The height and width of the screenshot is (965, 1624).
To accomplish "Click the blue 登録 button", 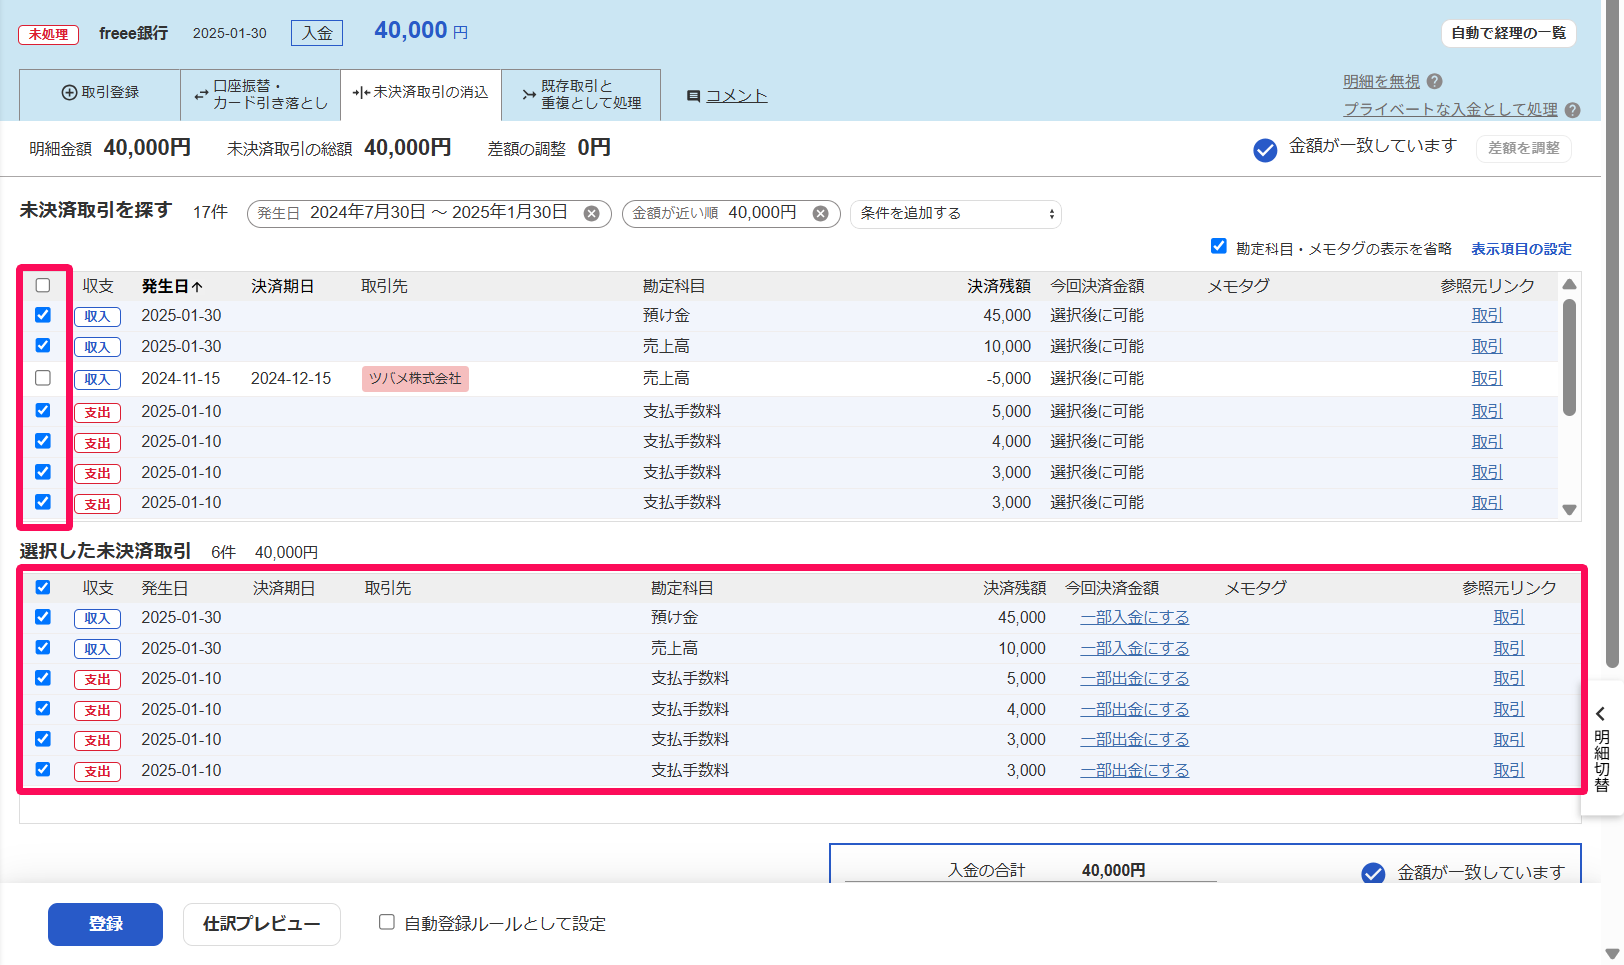I will pyautogui.click(x=105, y=924).
